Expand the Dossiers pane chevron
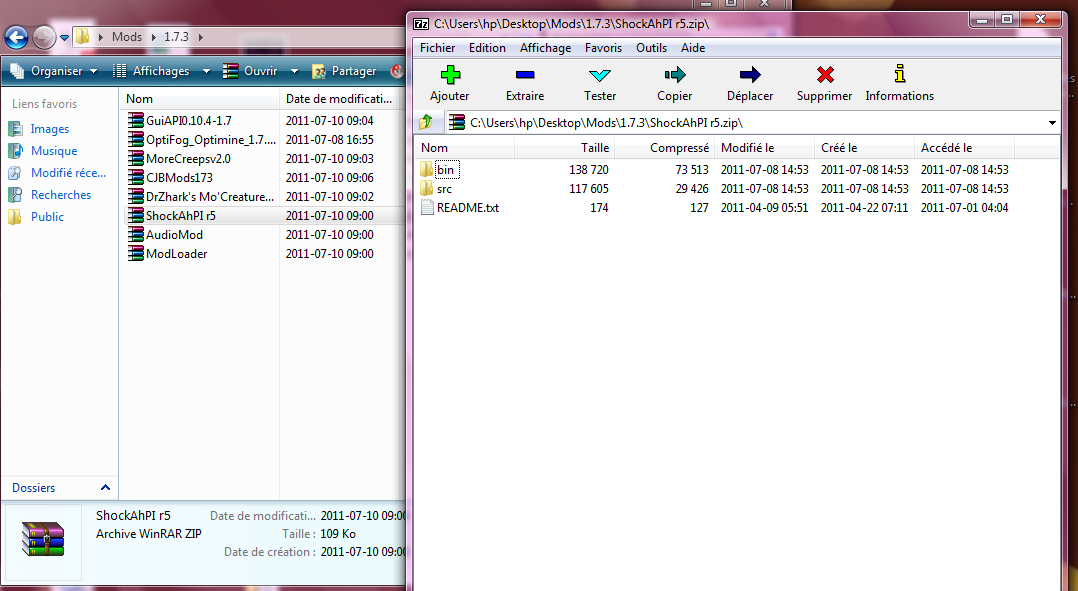1078x591 pixels. click(105, 487)
